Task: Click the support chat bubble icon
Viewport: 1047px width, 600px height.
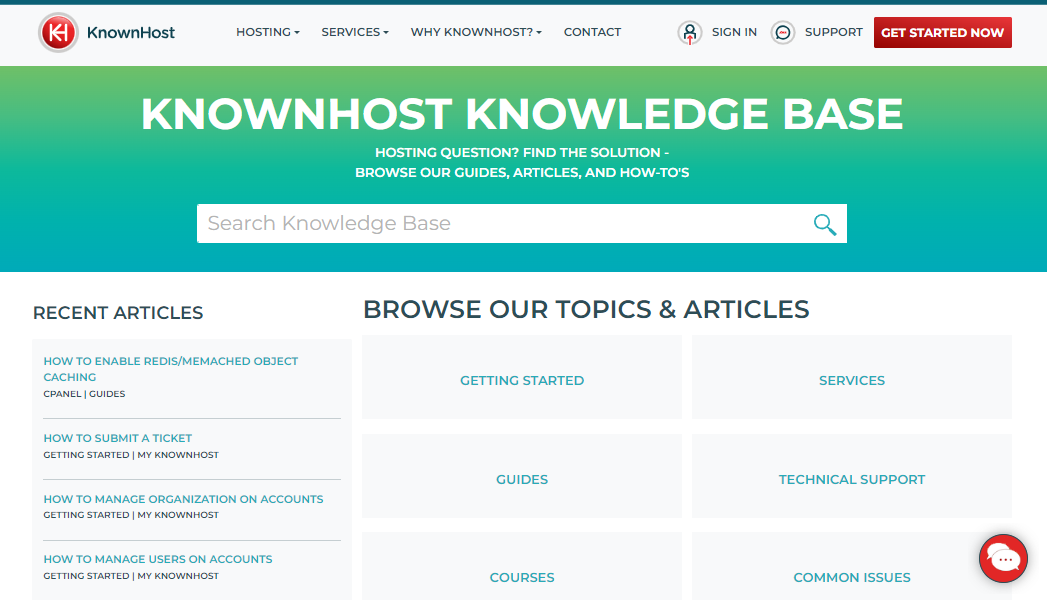Action: coord(783,32)
